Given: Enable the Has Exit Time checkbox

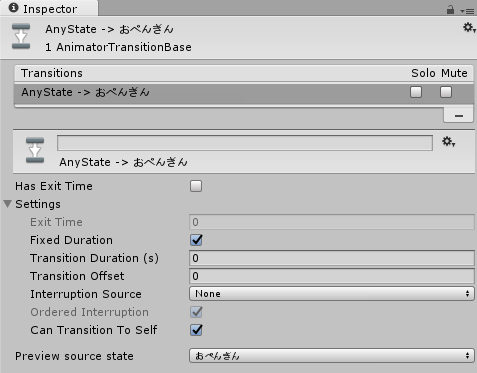Looking at the screenshot, I should pyautogui.click(x=196, y=186).
